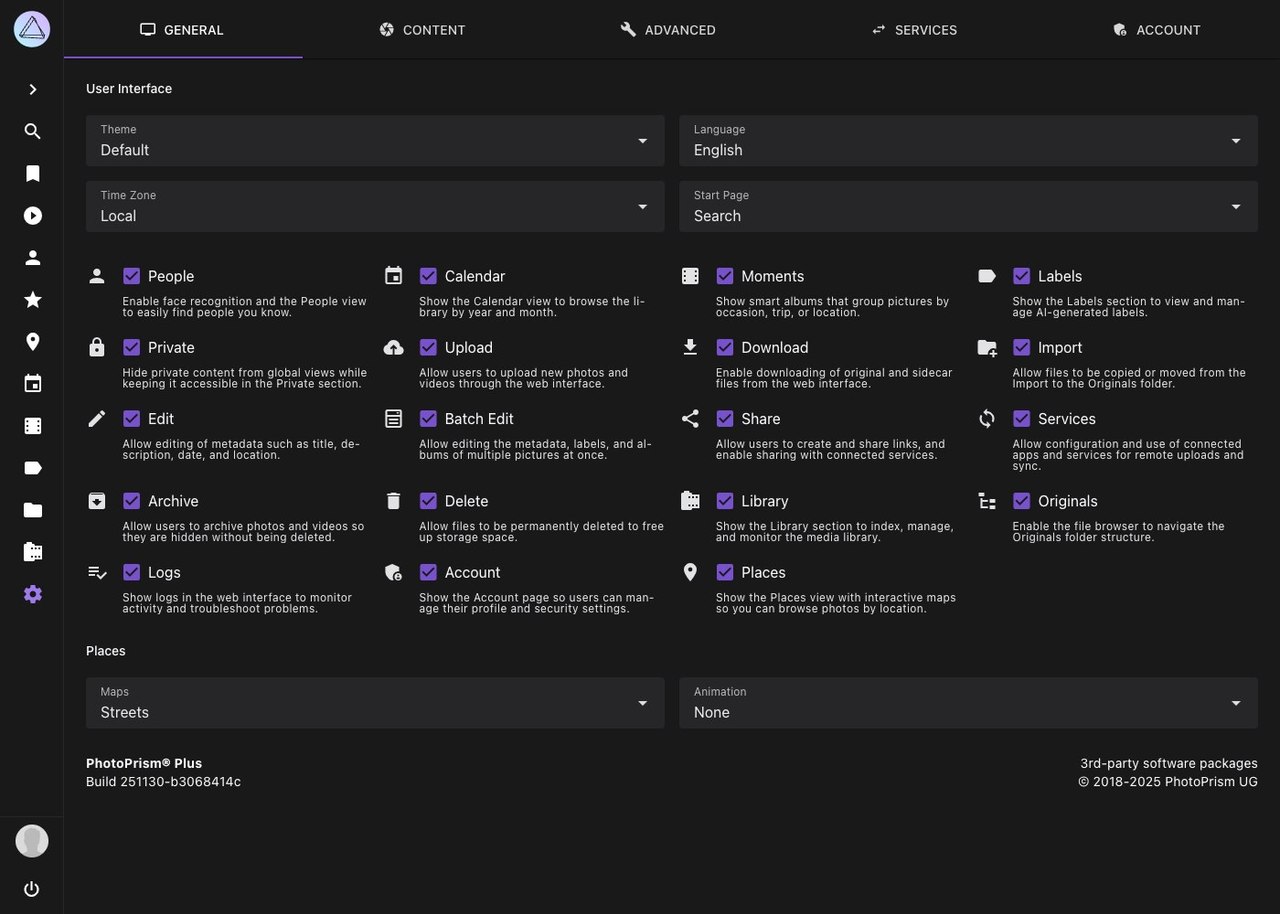Open Videos via the sidebar play icon
This screenshot has width=1280, height=914.
[32, 215]
